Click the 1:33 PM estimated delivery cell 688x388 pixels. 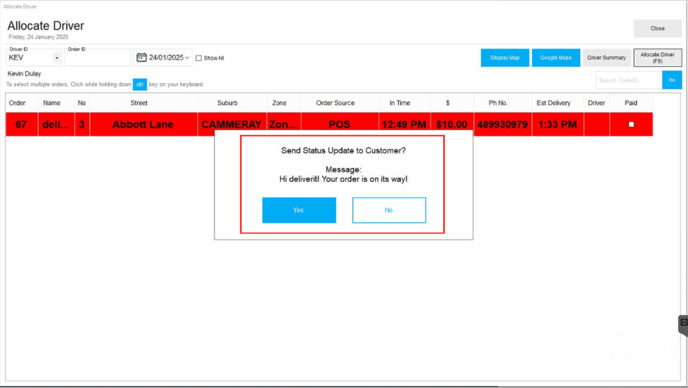[558, 124]
